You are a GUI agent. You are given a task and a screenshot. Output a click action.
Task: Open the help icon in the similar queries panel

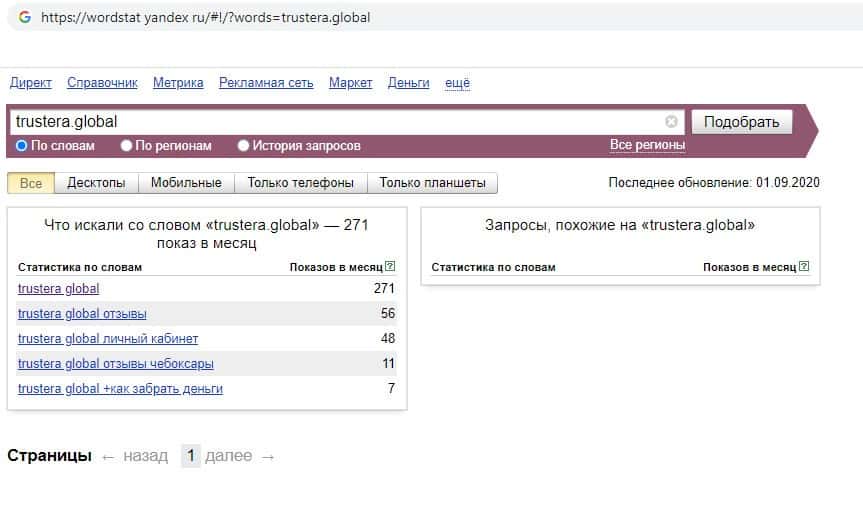coord(804,266)
